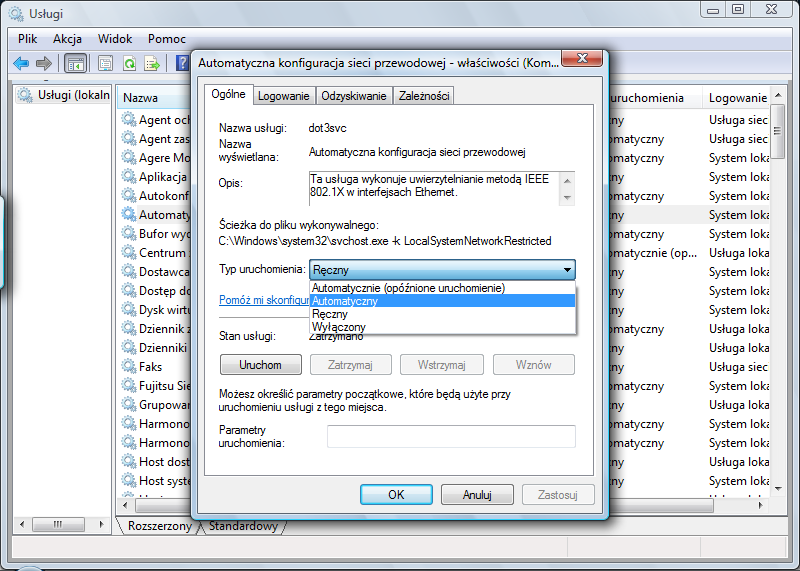Click the toolbar Properties icon
This screenshot has width=800, height=571.
(105, 63)
